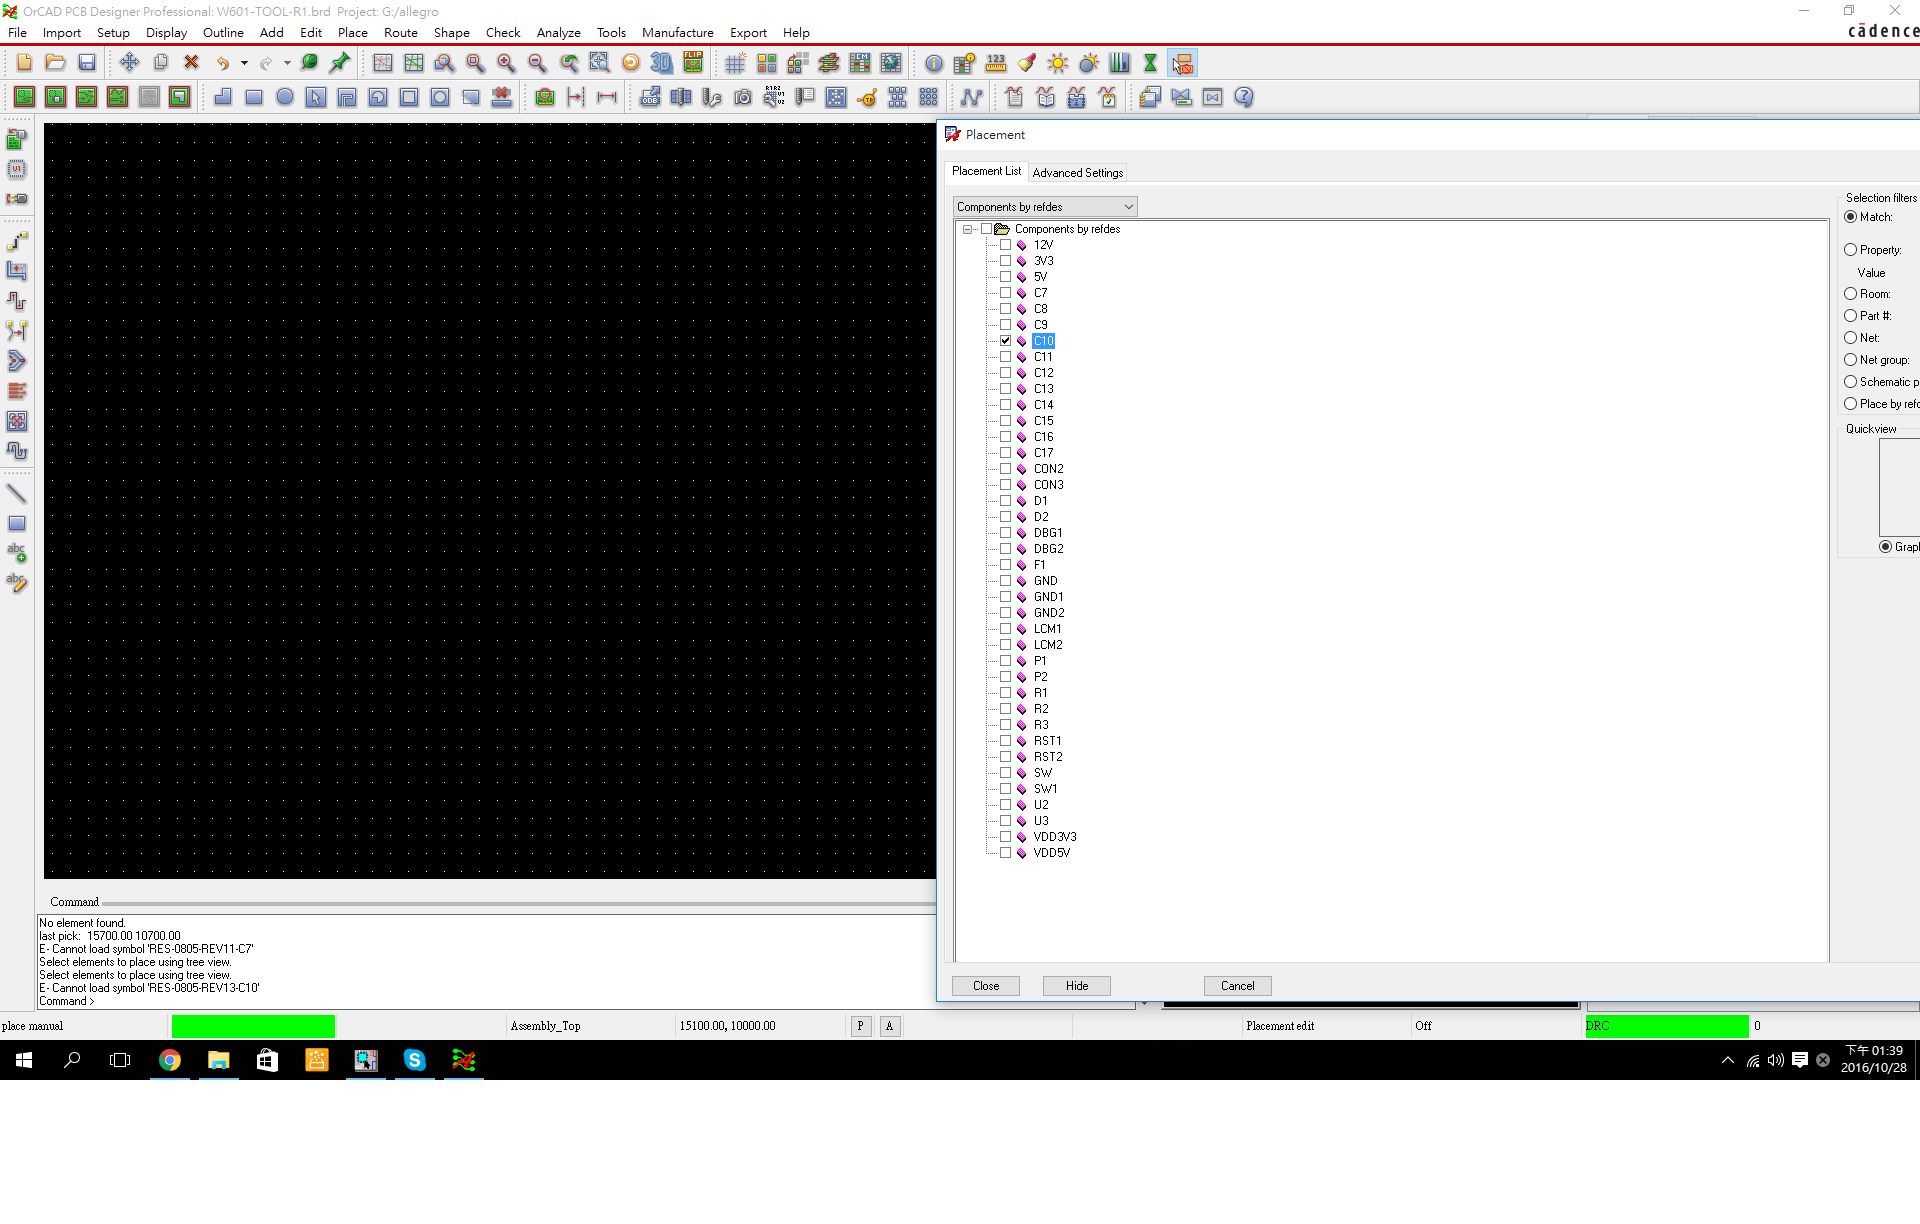Screen dimensions: 1920x1224
Task: Click the zoom in magnifier icon
Action: pyautogui.click(x=506, y=63)
